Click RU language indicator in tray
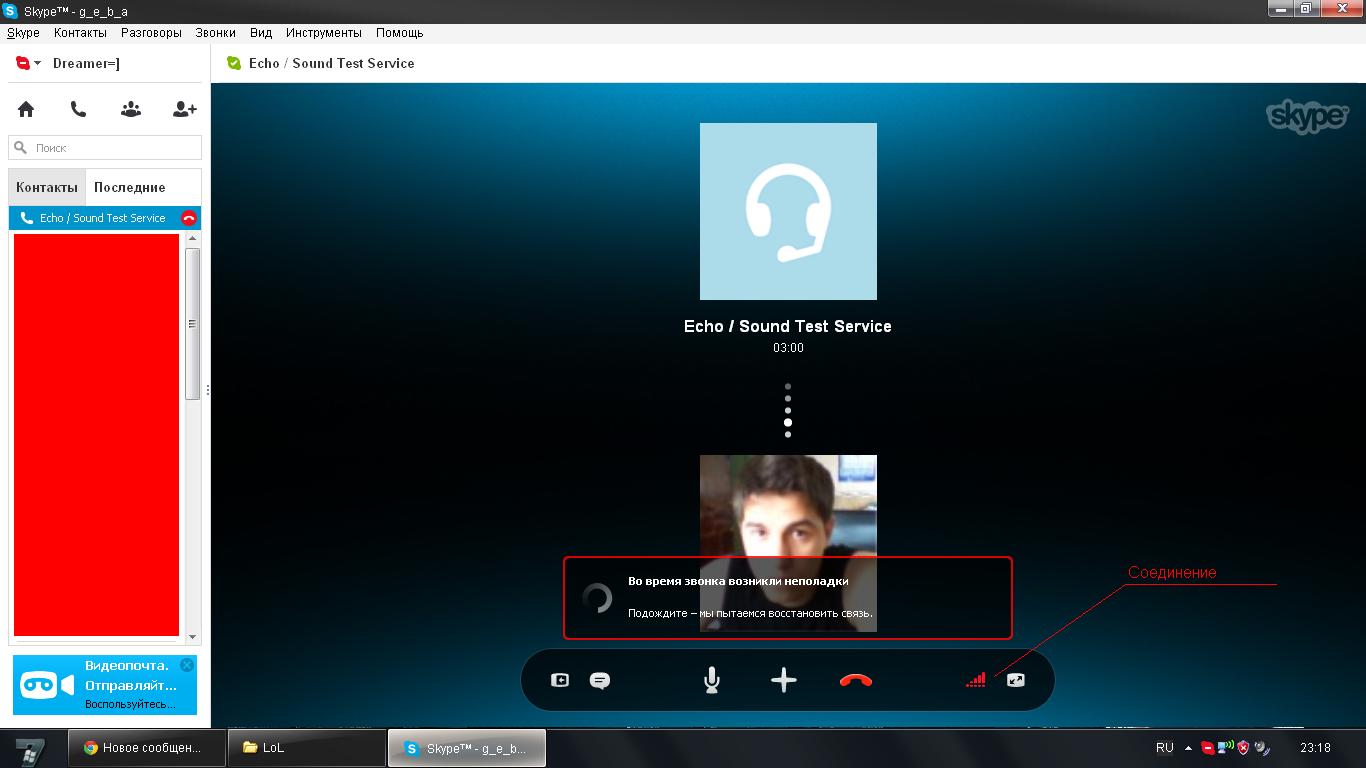The height and width of the screenshot is (768, 1366). [1165, 747]
